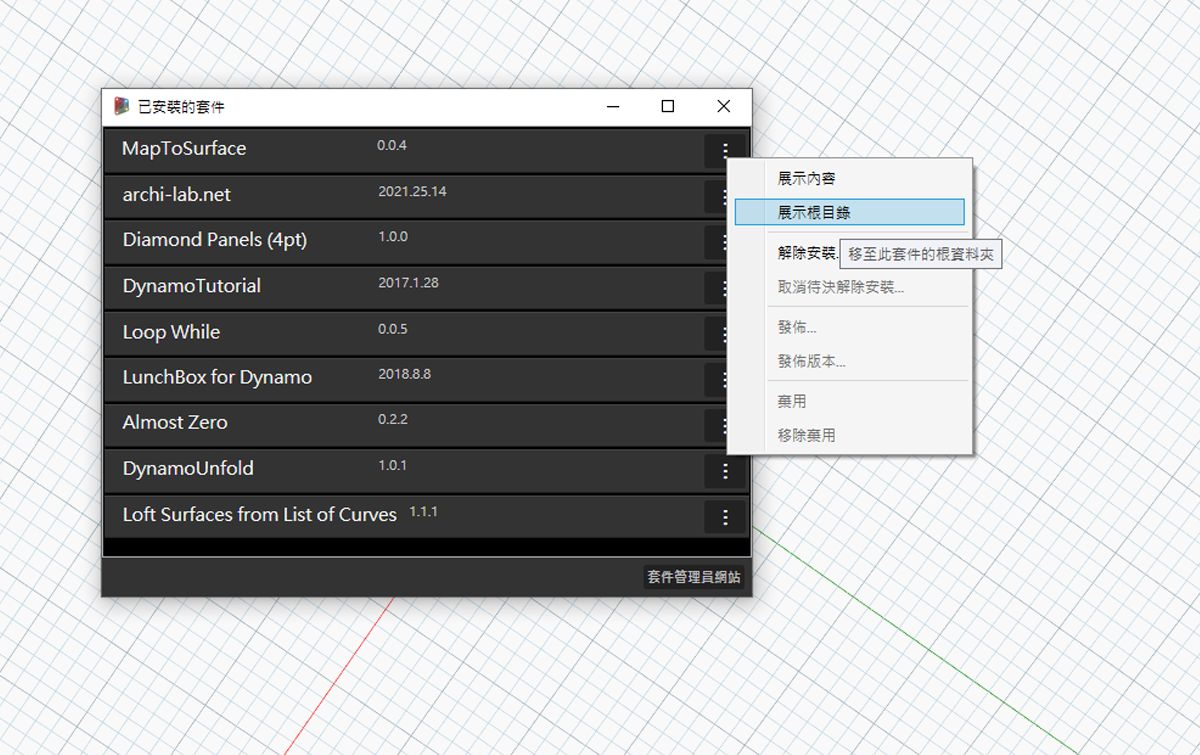Select the Loft Surfaces from List of Curves name

[260, 515]
